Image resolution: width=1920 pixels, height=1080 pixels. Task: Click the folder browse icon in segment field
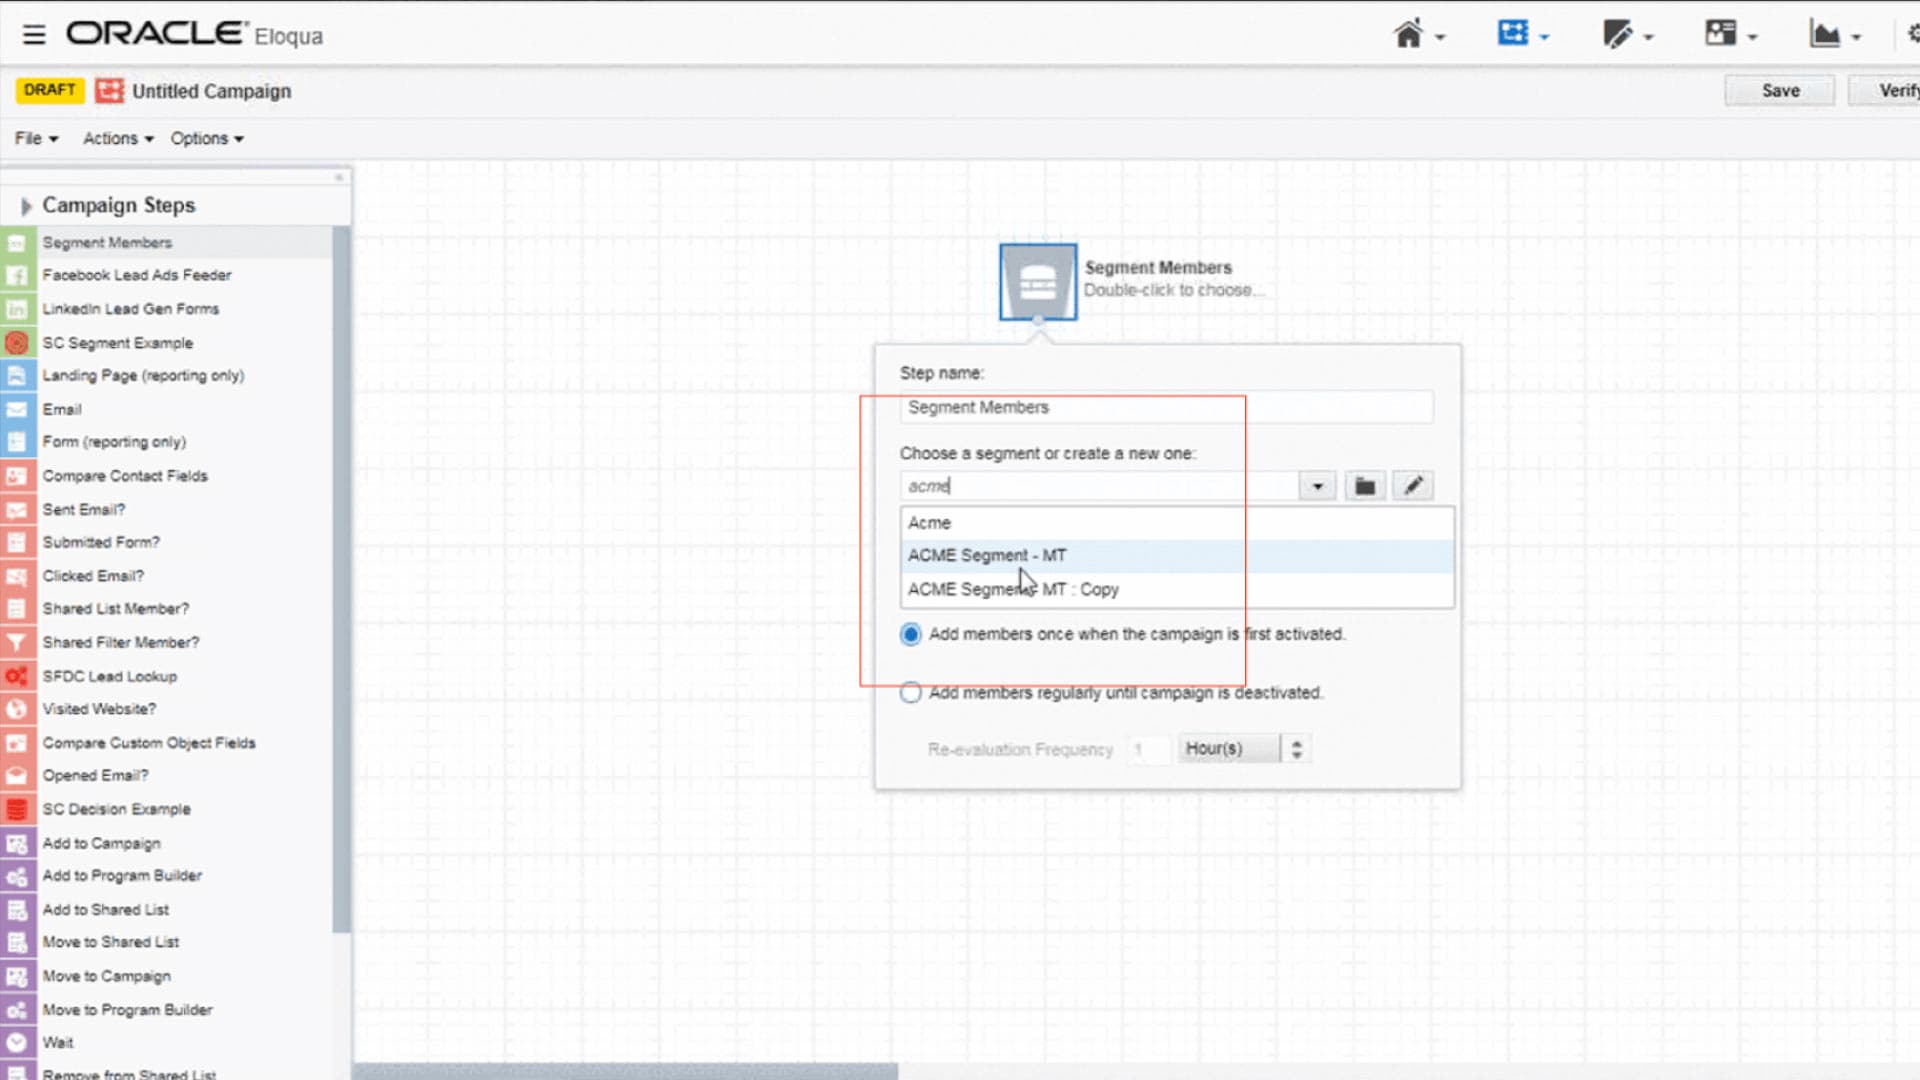(1364, 485)
